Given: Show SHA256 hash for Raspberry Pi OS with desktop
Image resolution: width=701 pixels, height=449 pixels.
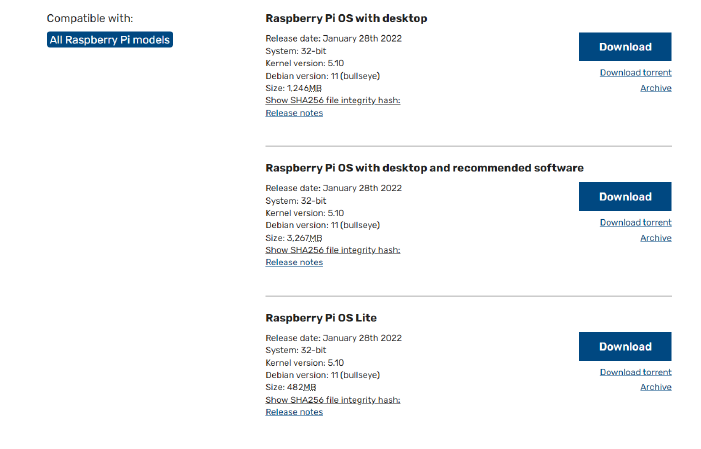Looking at the screenshot, I should 332,100.
